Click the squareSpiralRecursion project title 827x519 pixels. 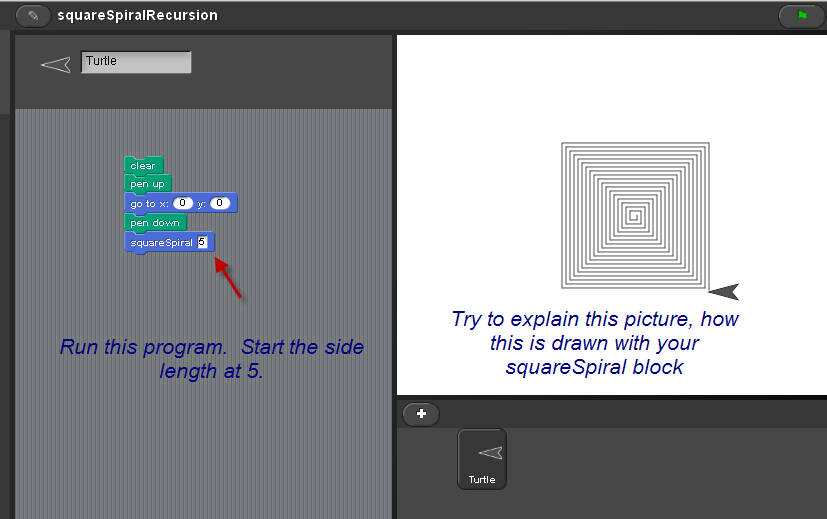click(x=138, y=15)
